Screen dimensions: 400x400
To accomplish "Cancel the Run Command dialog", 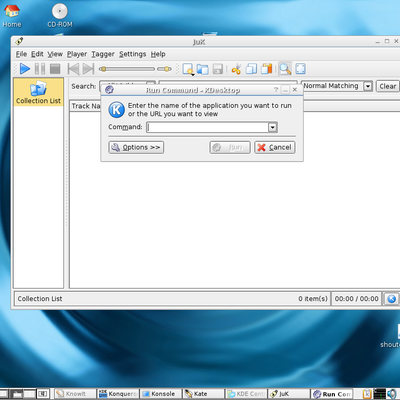I will point(275,147).
